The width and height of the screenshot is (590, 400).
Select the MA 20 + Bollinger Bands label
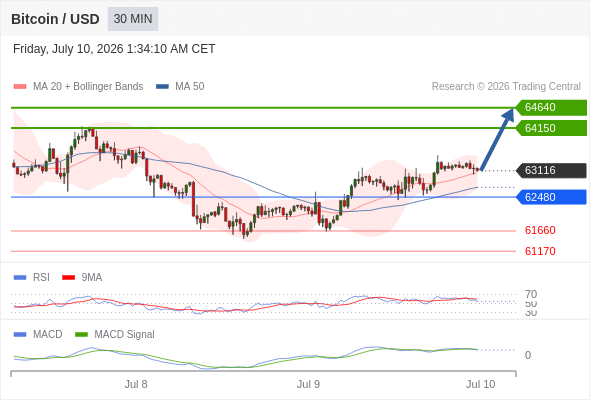(x=88, y=87)
